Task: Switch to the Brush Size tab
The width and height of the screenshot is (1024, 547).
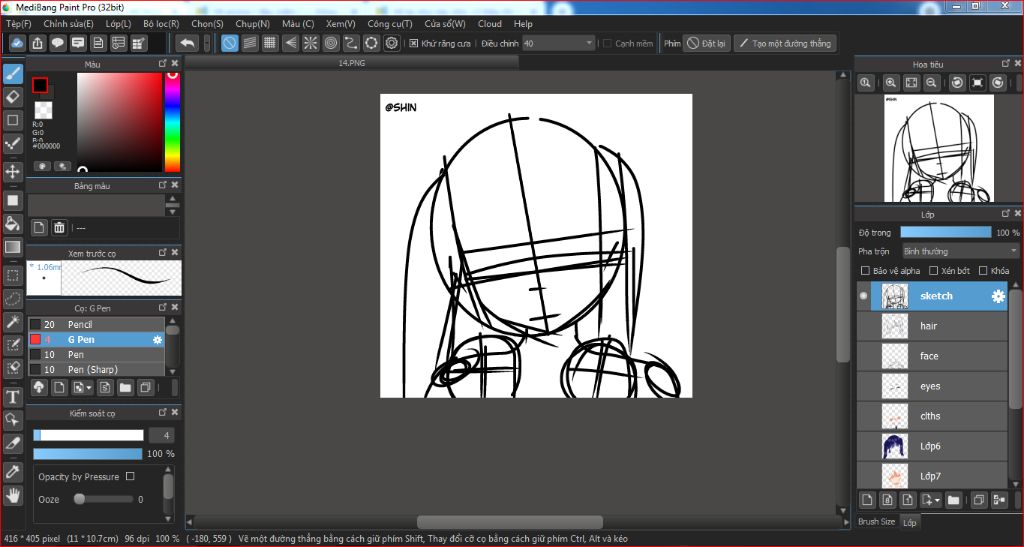Action: tap(876, 522)
